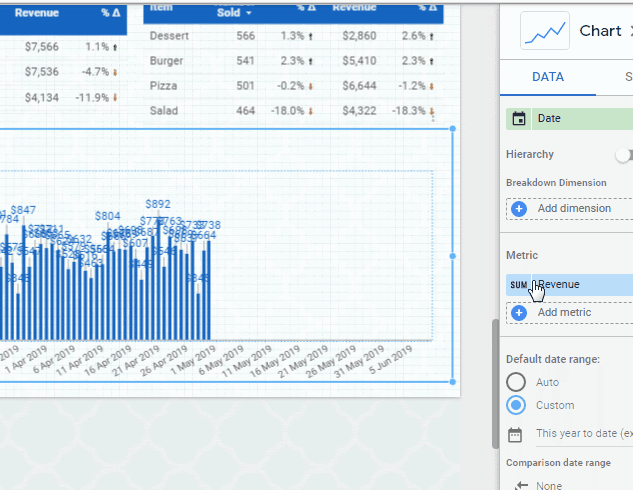Click the calendar icon beside This year to date
The height and width of the screenshot is (490, 633).
(x=516, y=435)
